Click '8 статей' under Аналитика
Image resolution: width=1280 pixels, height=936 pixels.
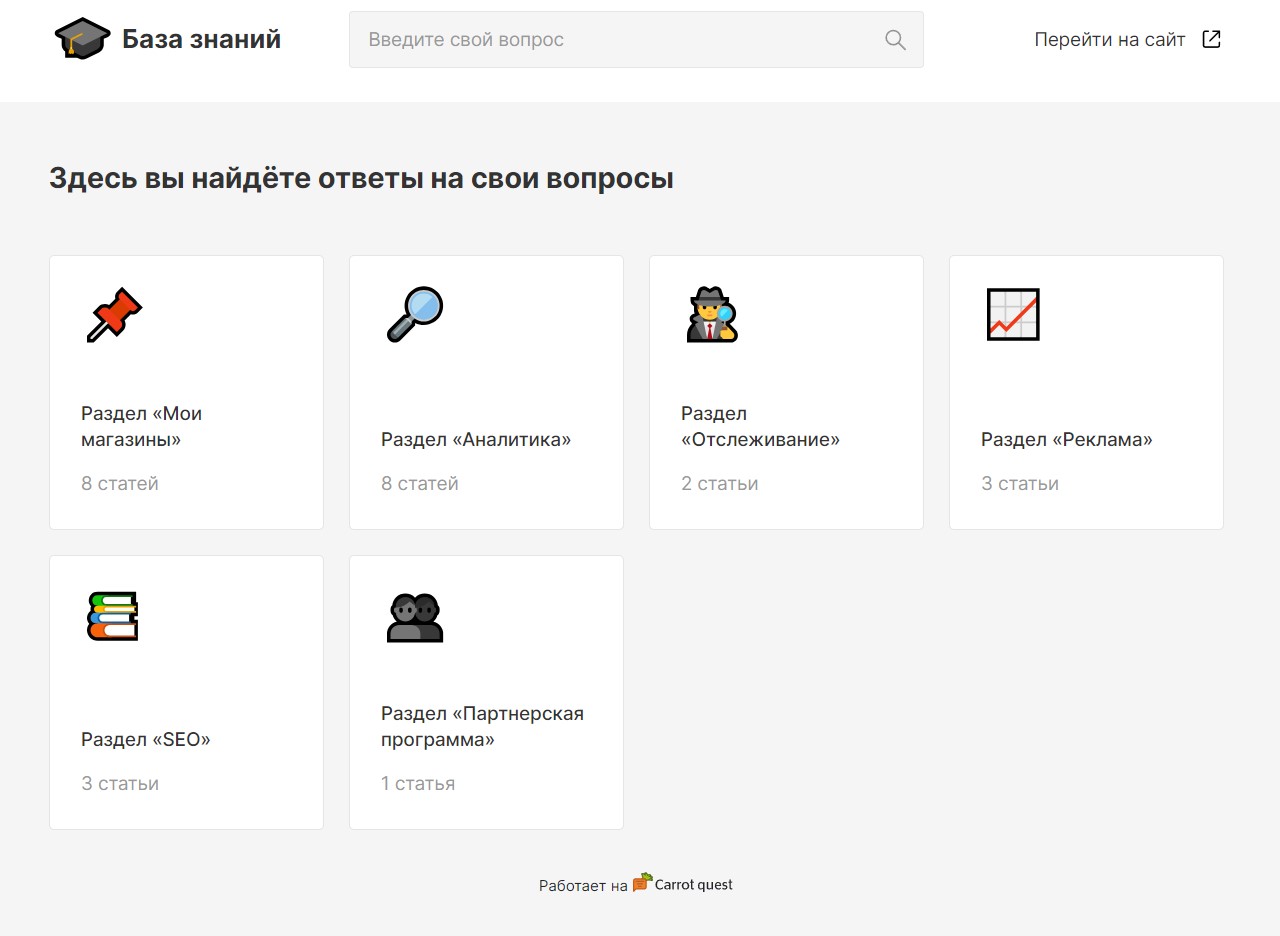[x=420, y=484]
